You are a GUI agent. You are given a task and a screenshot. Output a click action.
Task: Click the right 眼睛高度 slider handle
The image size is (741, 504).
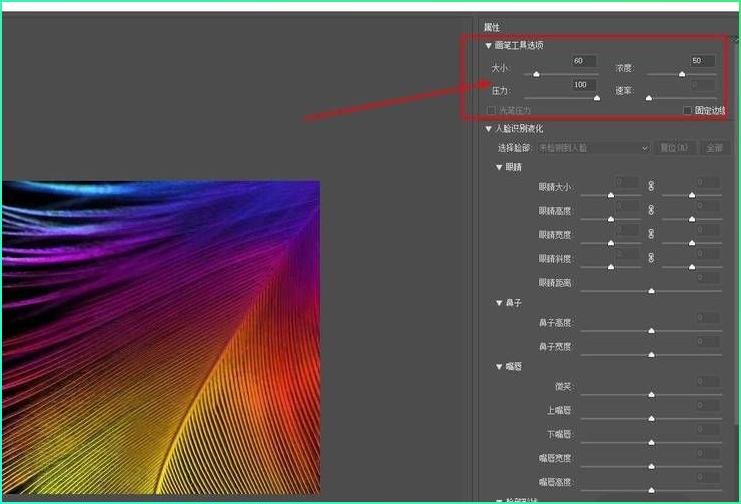692,219
